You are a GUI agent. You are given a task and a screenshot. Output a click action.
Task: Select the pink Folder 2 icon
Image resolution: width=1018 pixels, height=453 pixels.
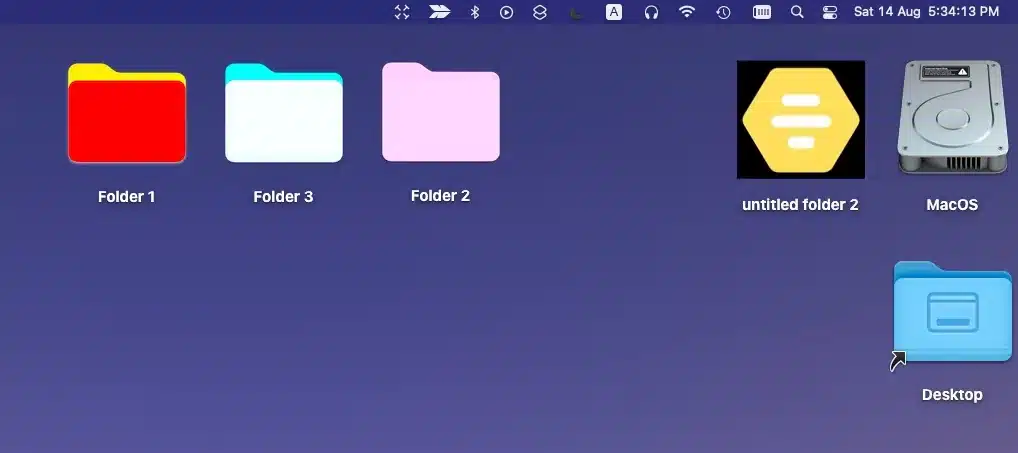pos(441,112)
